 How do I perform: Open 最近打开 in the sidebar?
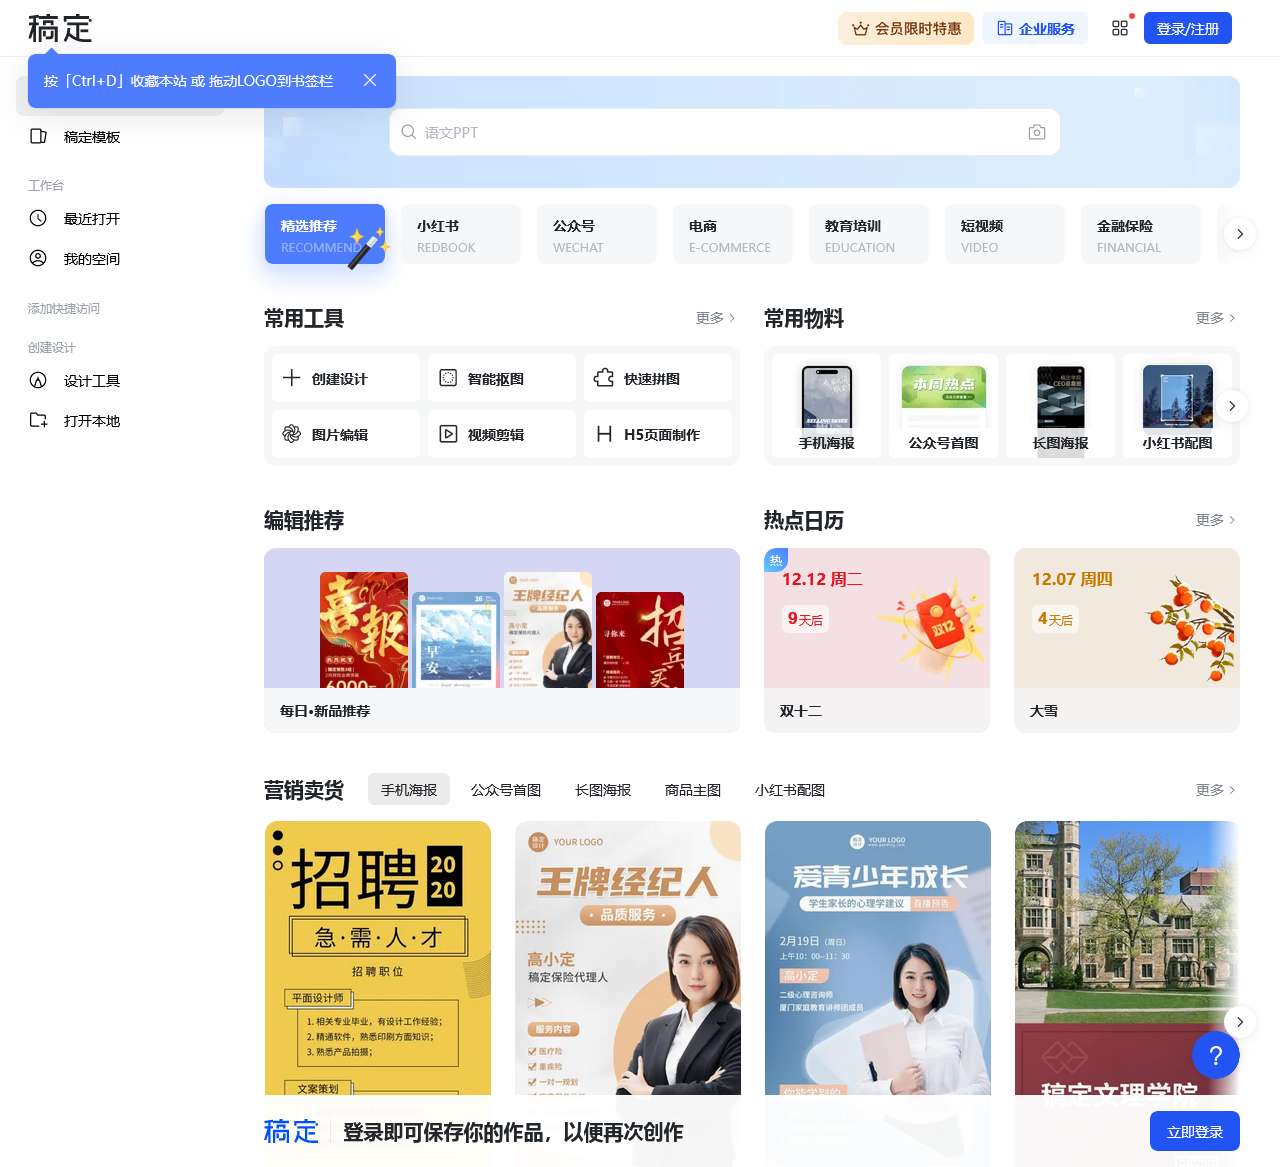tap(91, 219)
